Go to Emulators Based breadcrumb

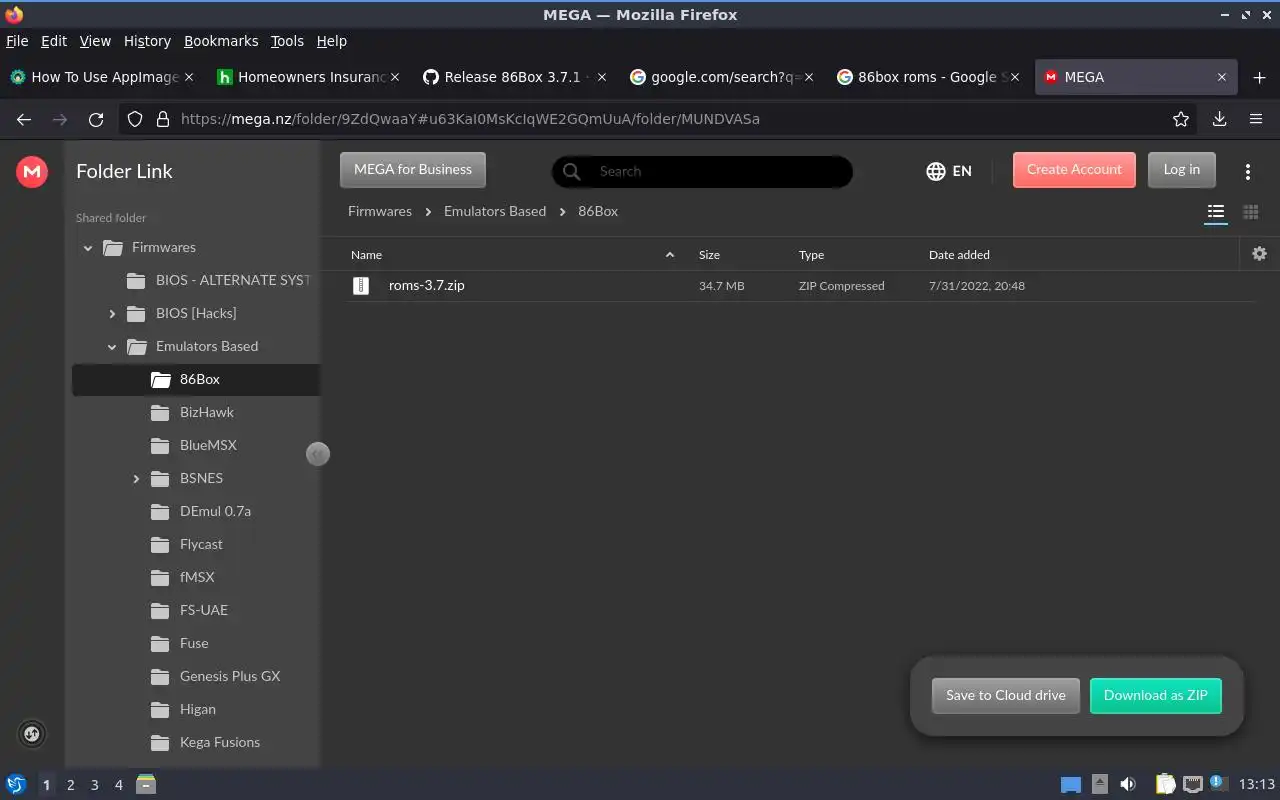(495, 212)
